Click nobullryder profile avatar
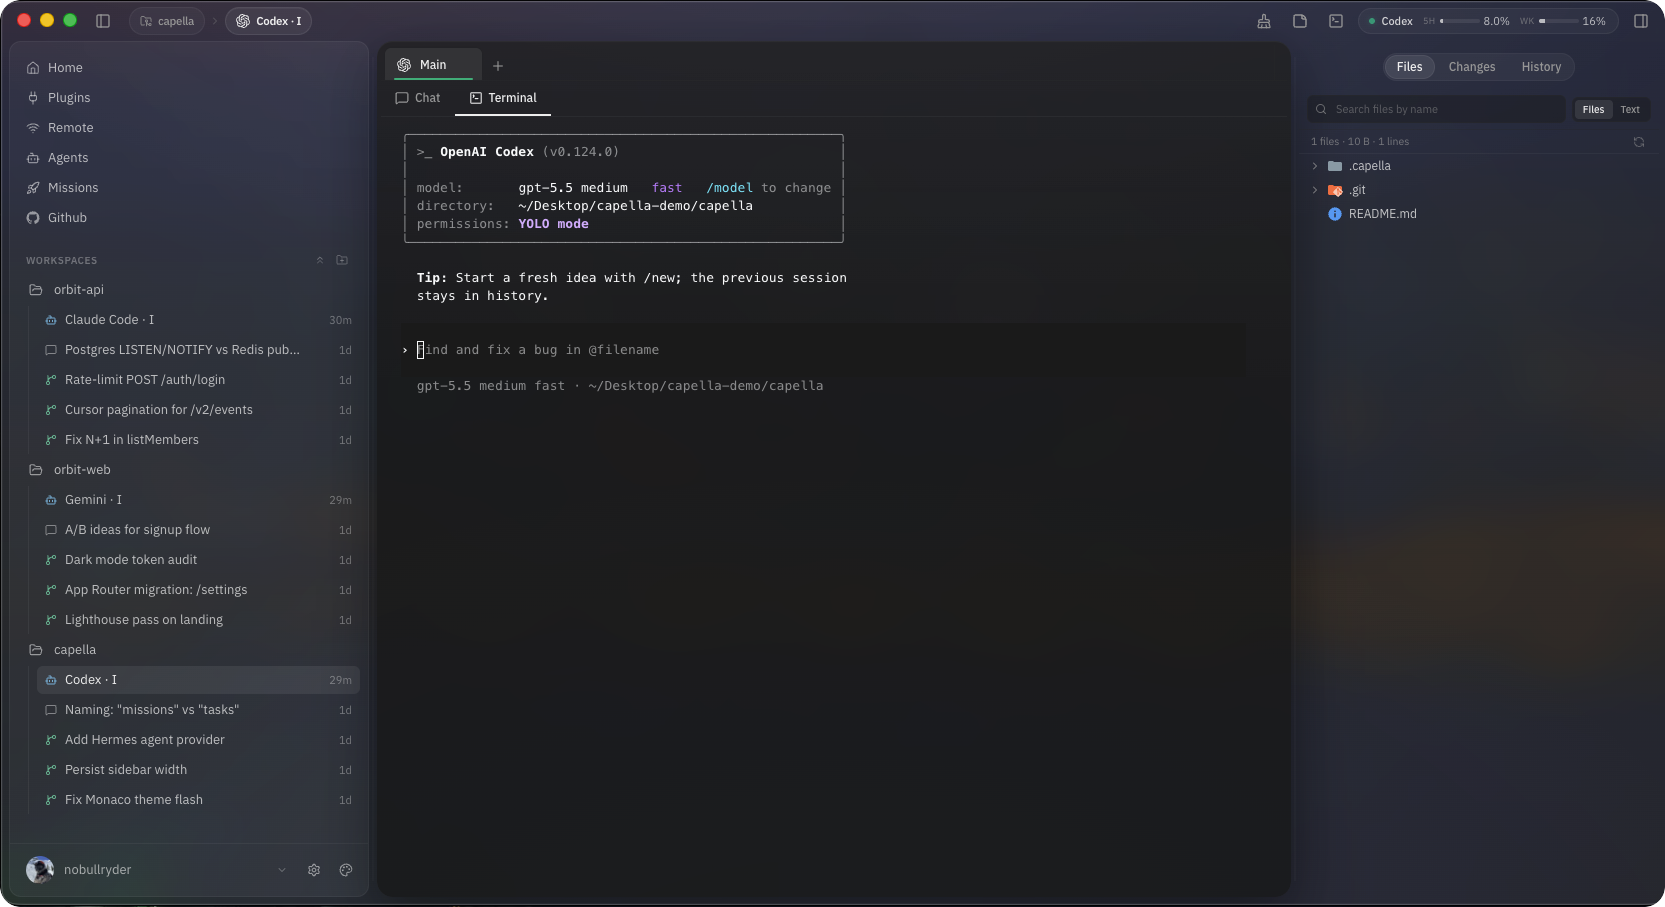 [40, 870]
